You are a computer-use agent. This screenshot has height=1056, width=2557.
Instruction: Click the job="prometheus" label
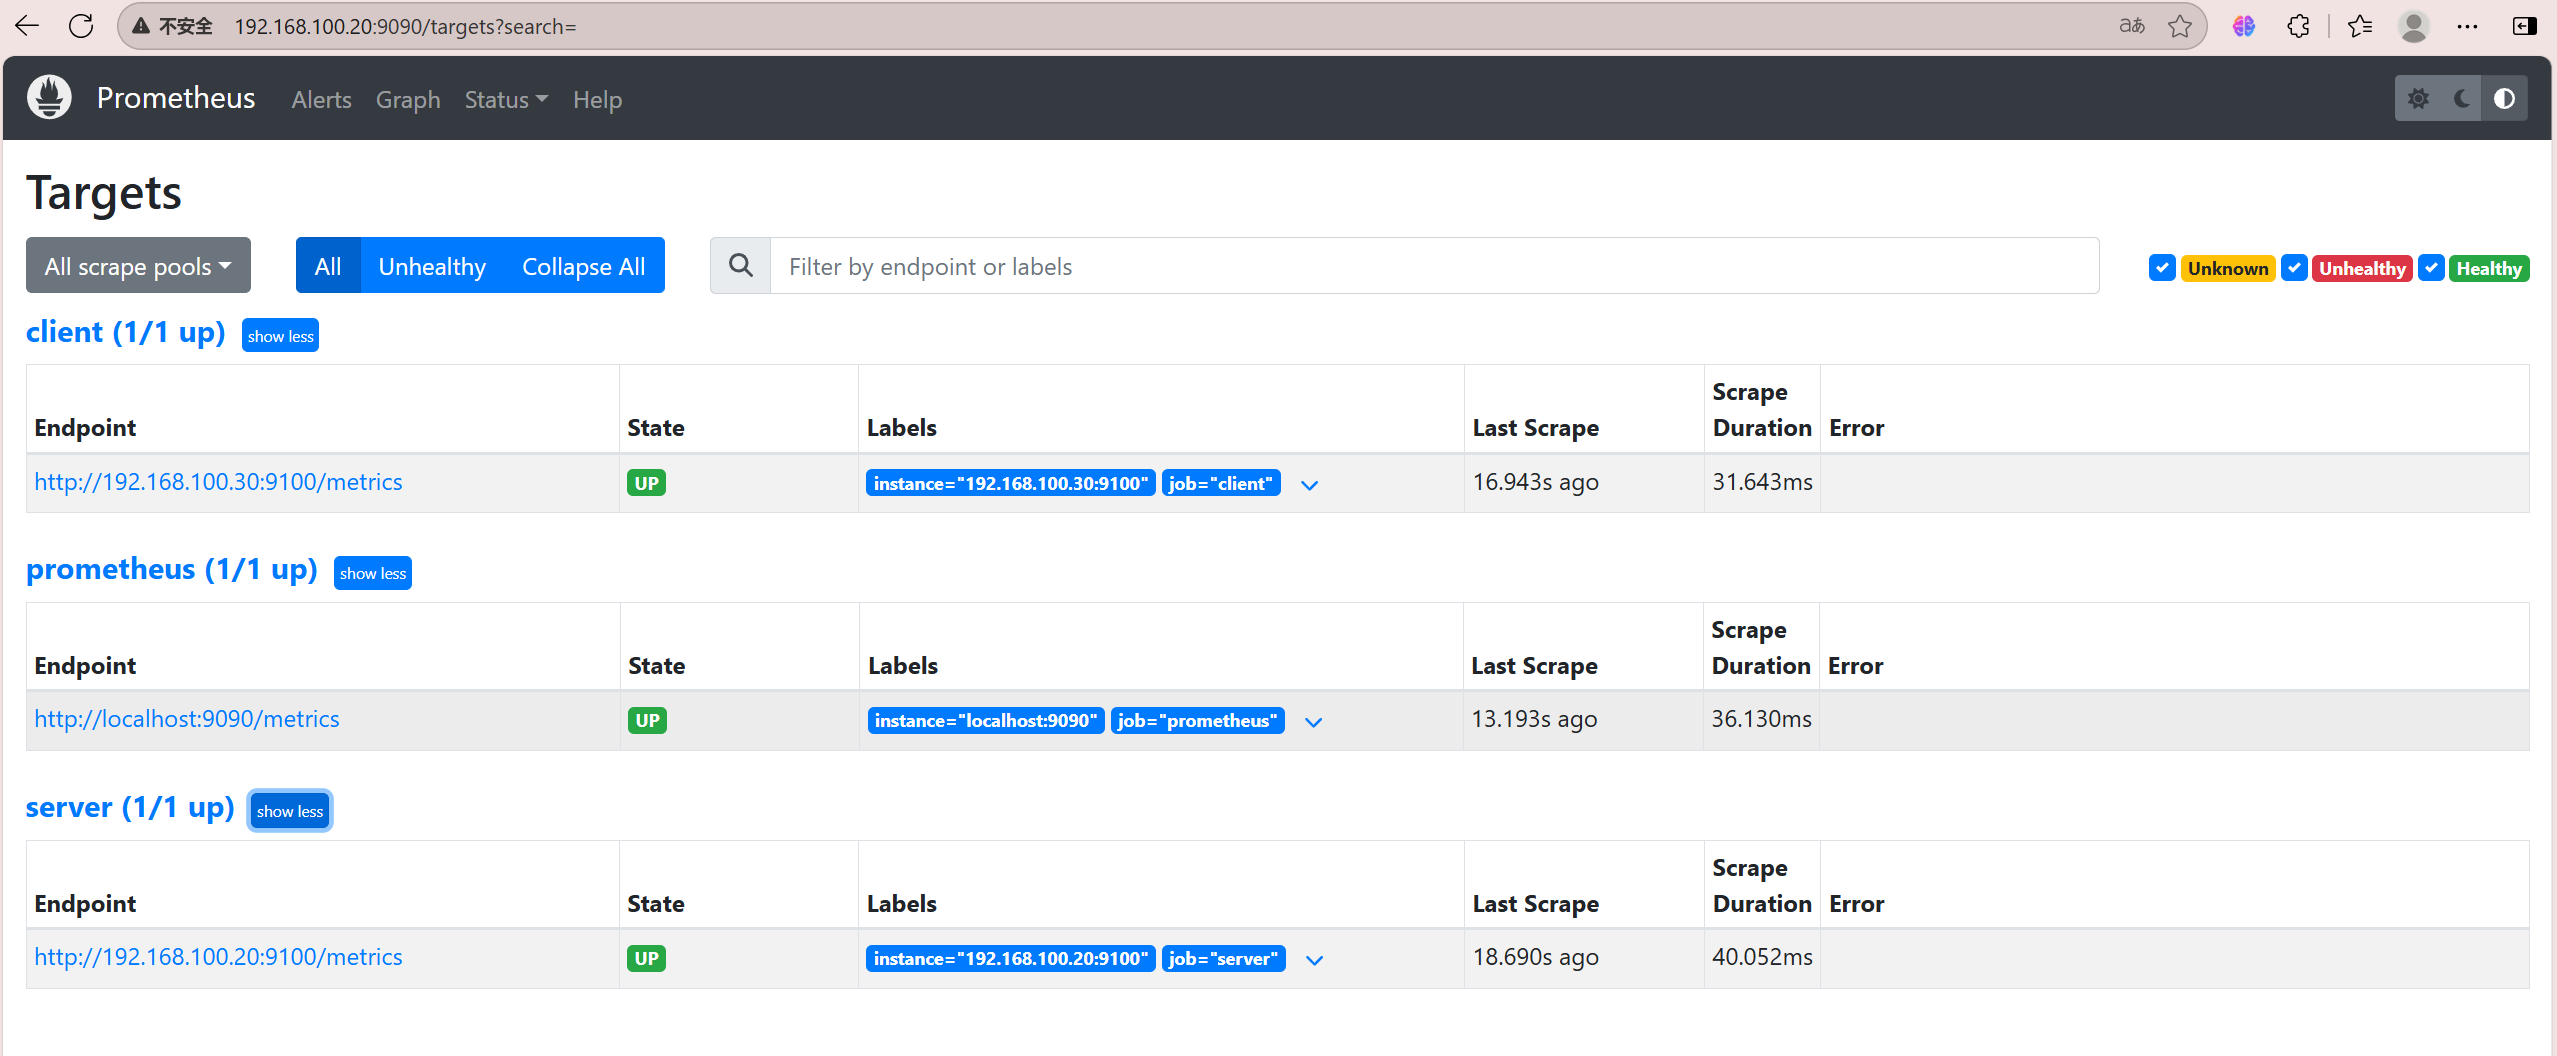click(x=1198, y=720)
